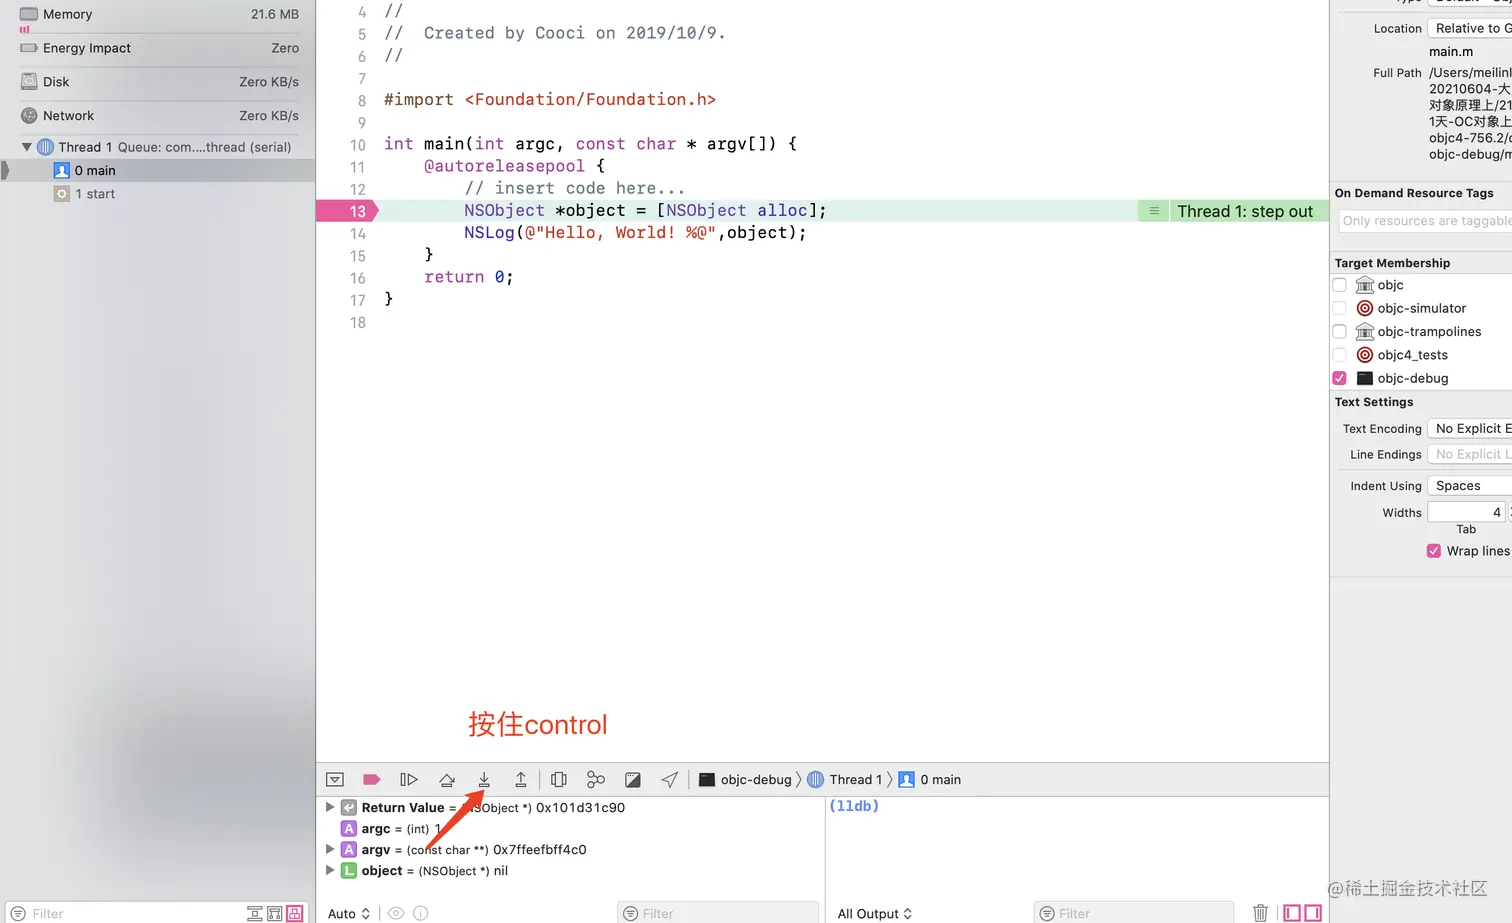This screenshot has height=923, width=1512.
Task: Click the Memory chip icon
Action: [x=29, y=14]
